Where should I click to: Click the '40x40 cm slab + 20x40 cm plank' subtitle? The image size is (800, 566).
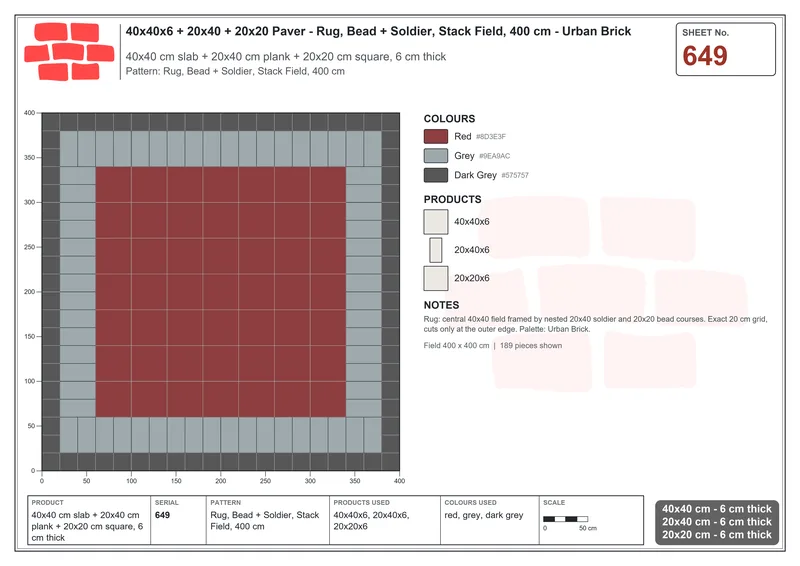click(286, 57)
